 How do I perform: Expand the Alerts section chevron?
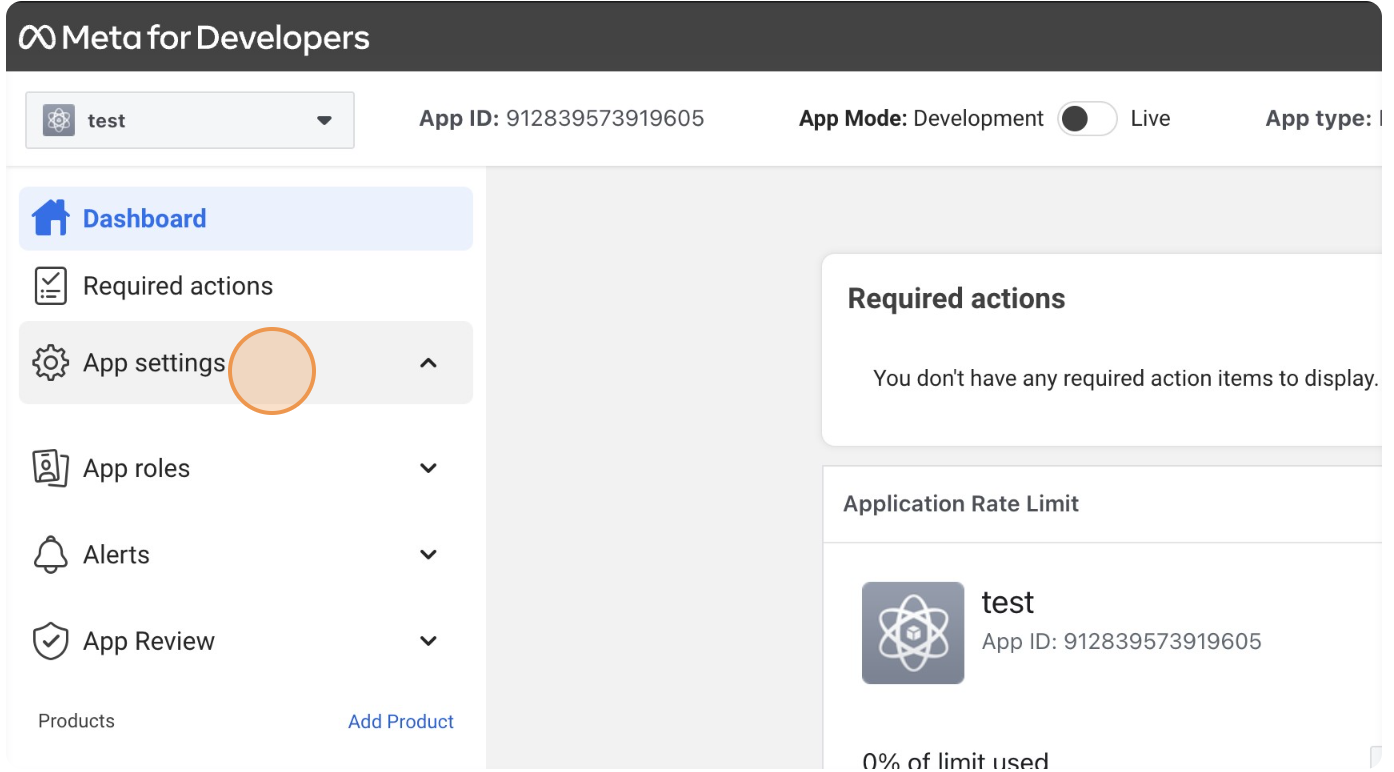point(428,555)
